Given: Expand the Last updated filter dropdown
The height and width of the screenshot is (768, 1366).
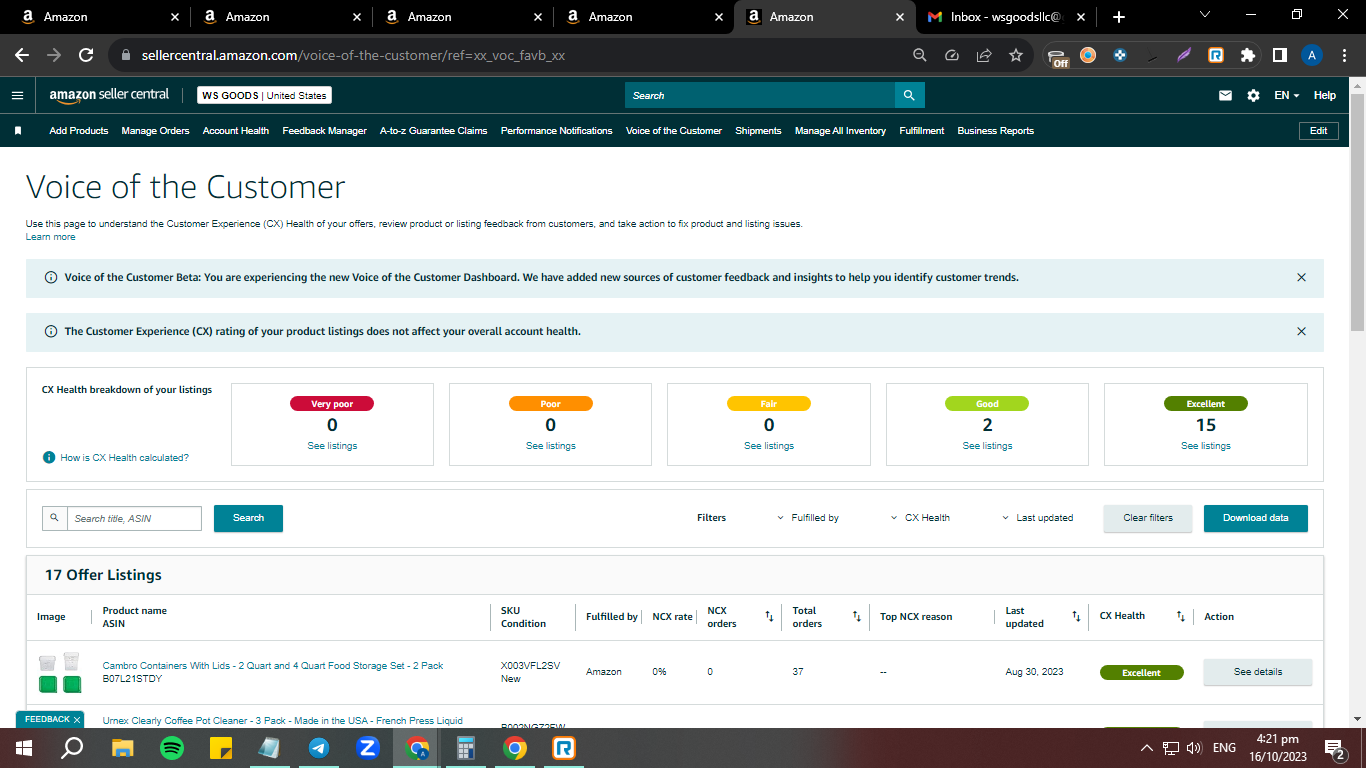Looking at the screenshot, I should click(1038, 518).
